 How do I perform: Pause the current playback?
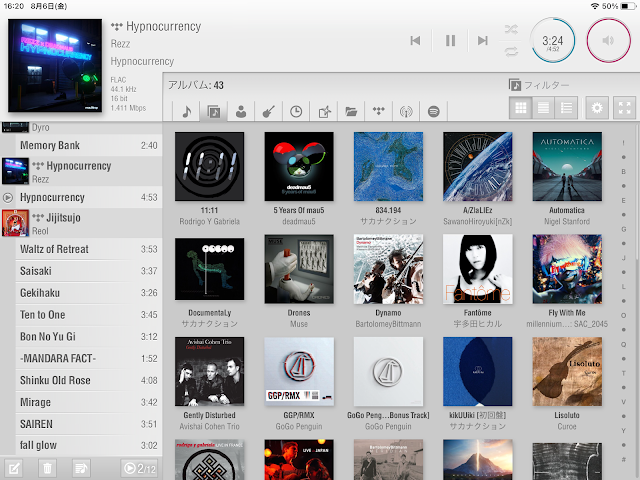coord(450,40)
